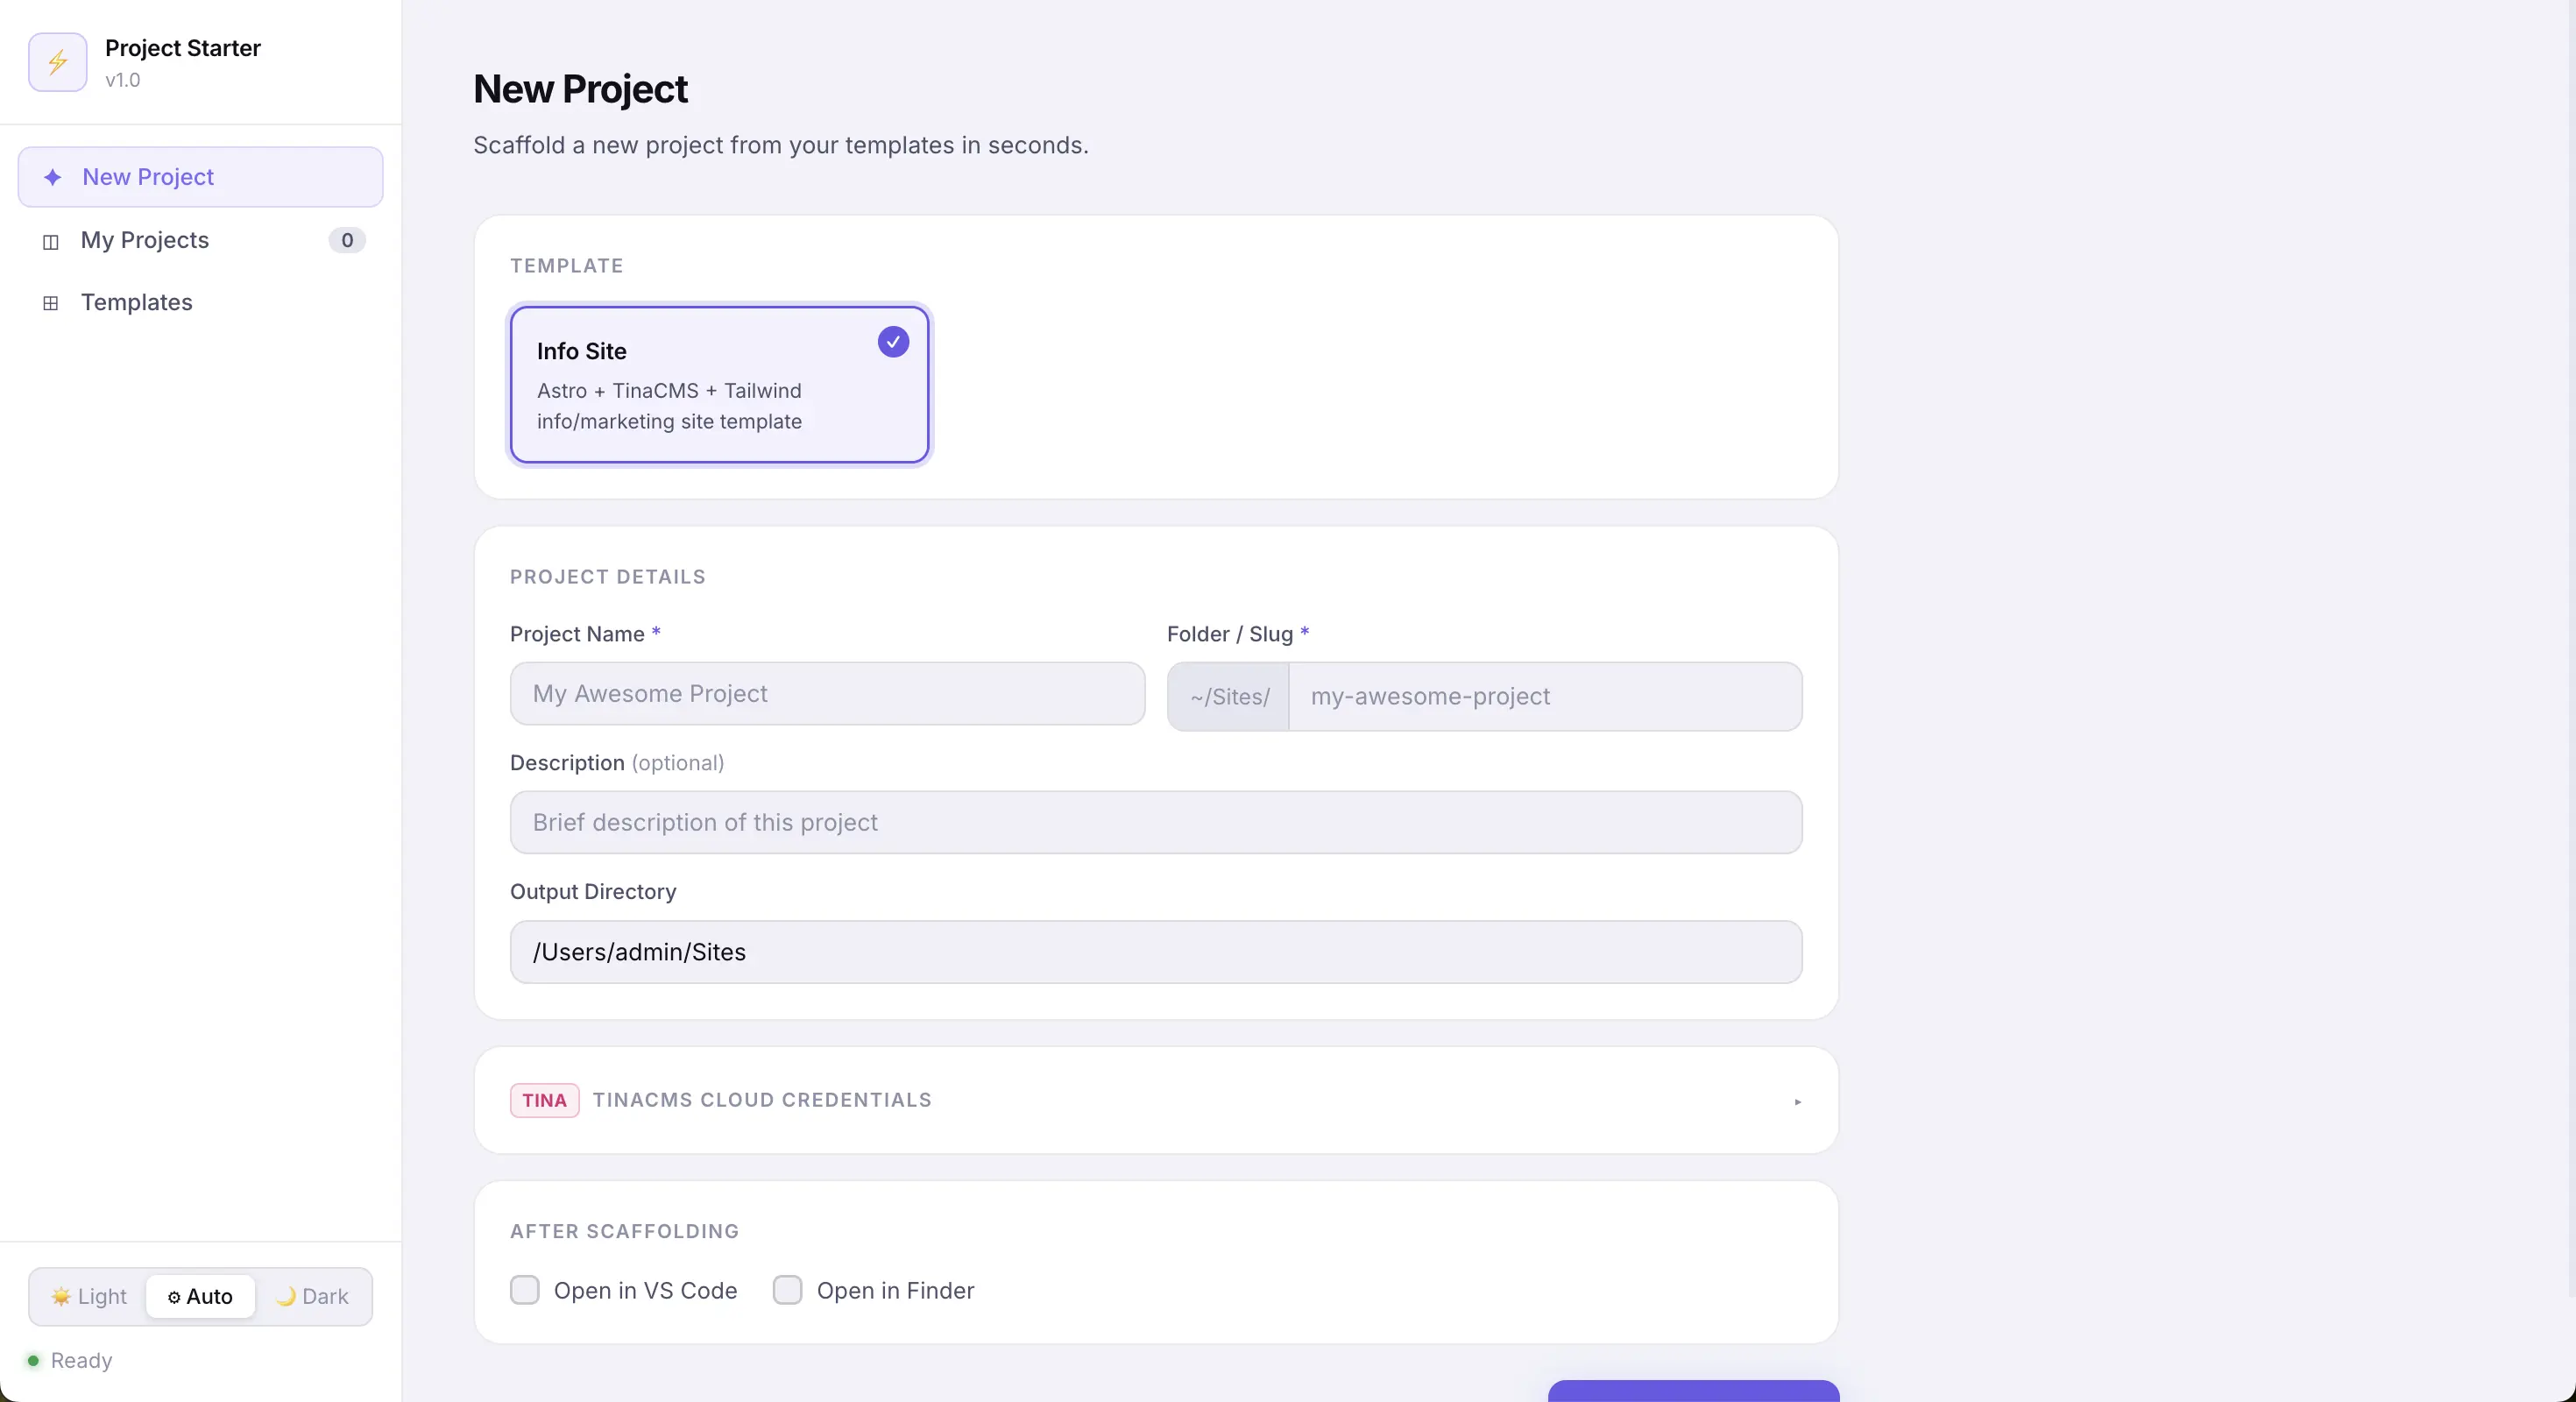Screen dimensions: 2576x1402
Task: Click the Project Starter lightning bolt logo
Action: click(x=57, y=62)
